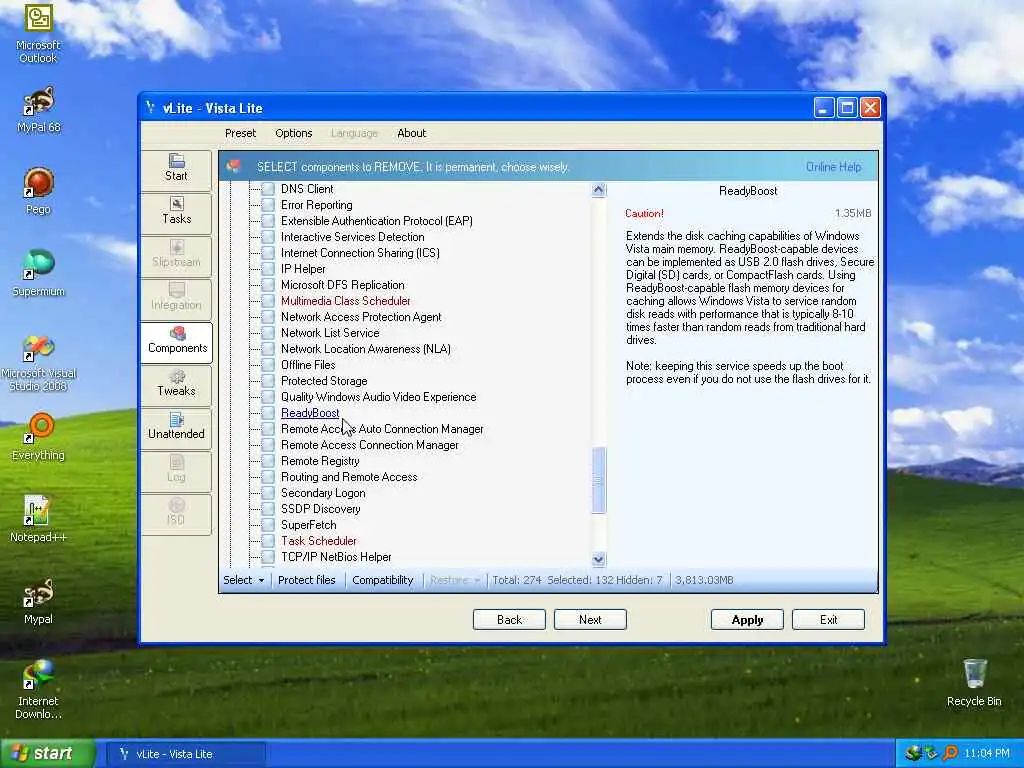Open the Options menu

click(x=294, y=133)
